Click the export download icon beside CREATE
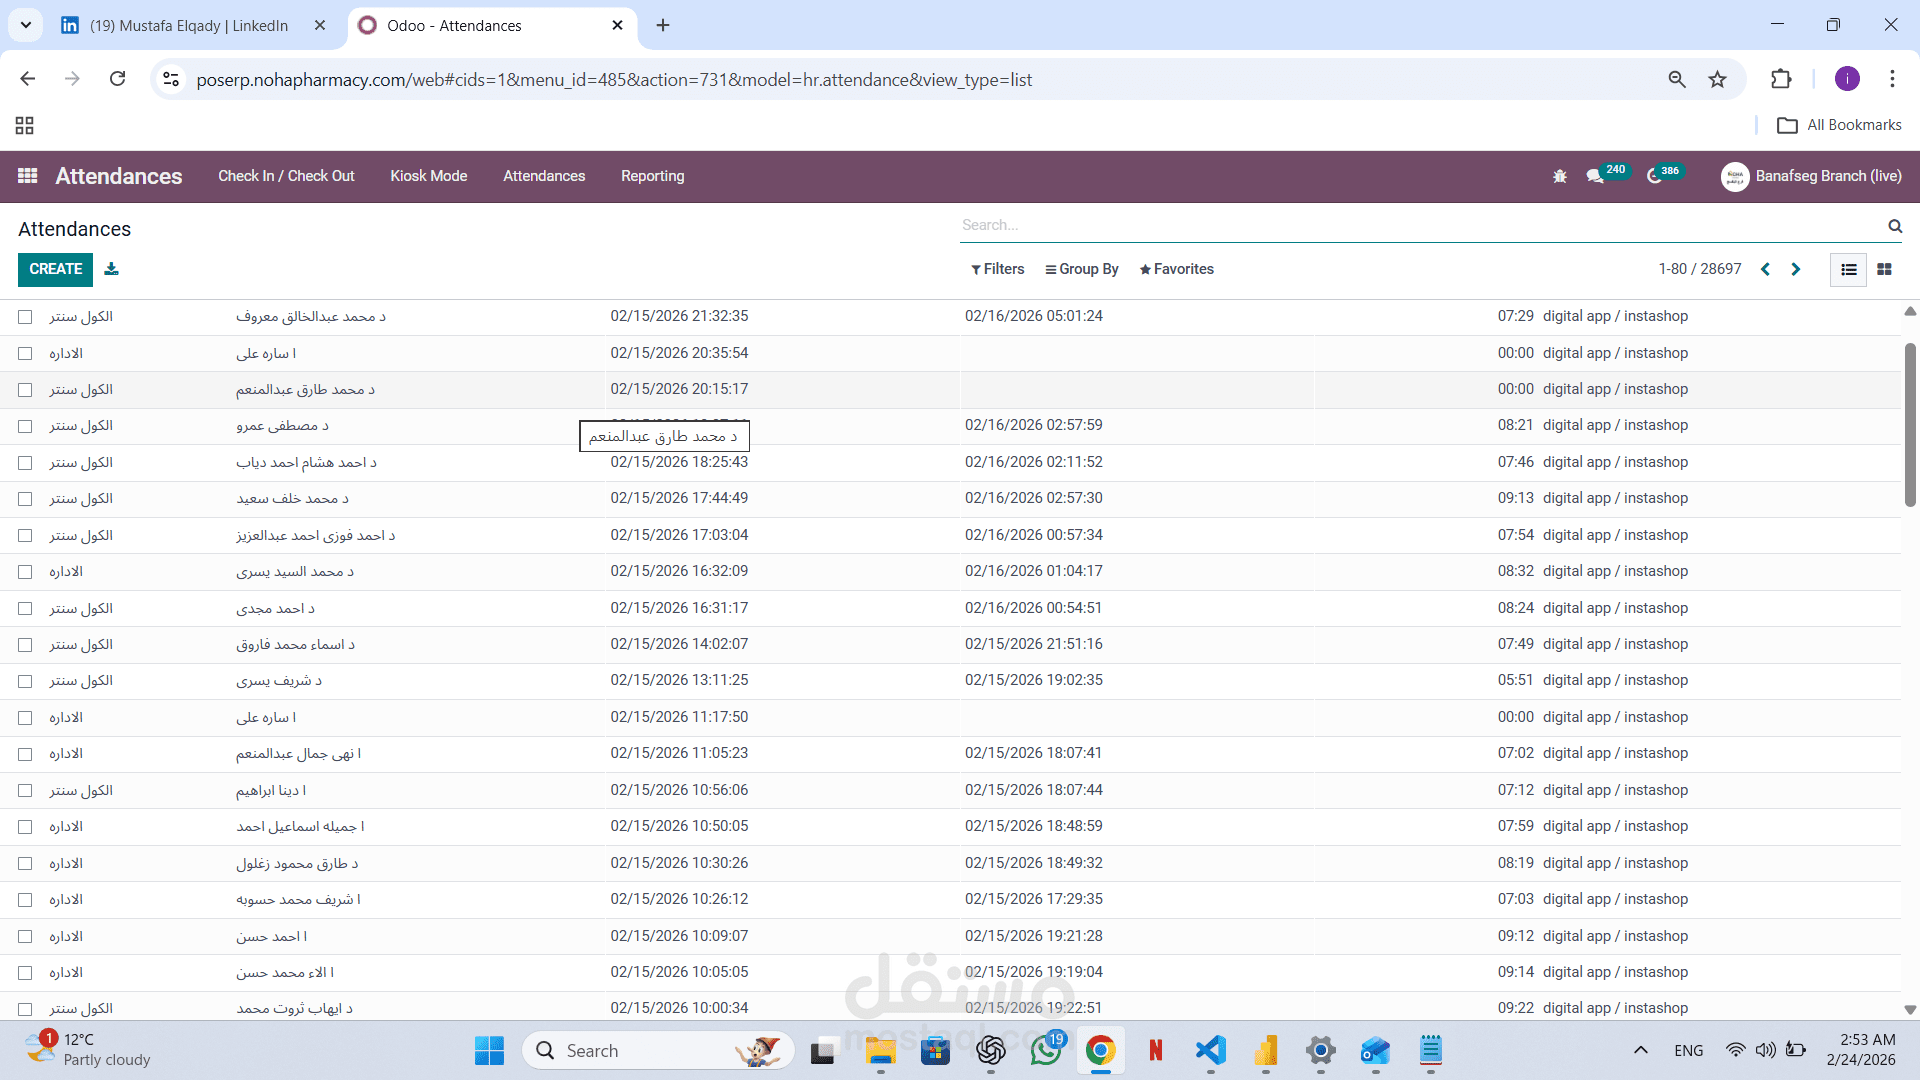Screen dimensions: 1920x1080 coord(111,269)
